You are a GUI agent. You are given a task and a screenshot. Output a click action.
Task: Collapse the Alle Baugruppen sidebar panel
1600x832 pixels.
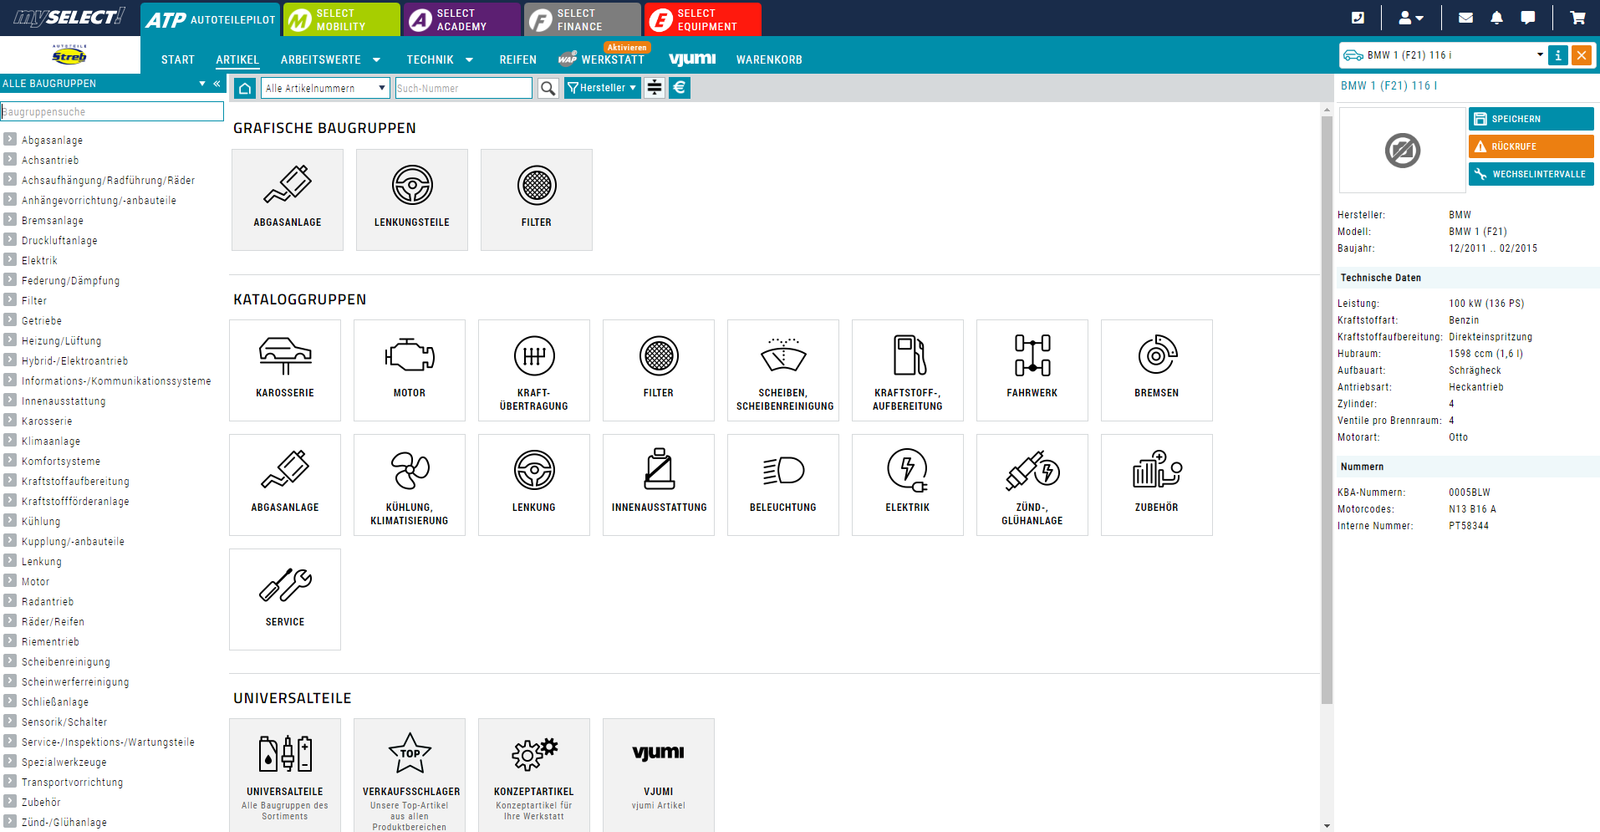[217, 84]
